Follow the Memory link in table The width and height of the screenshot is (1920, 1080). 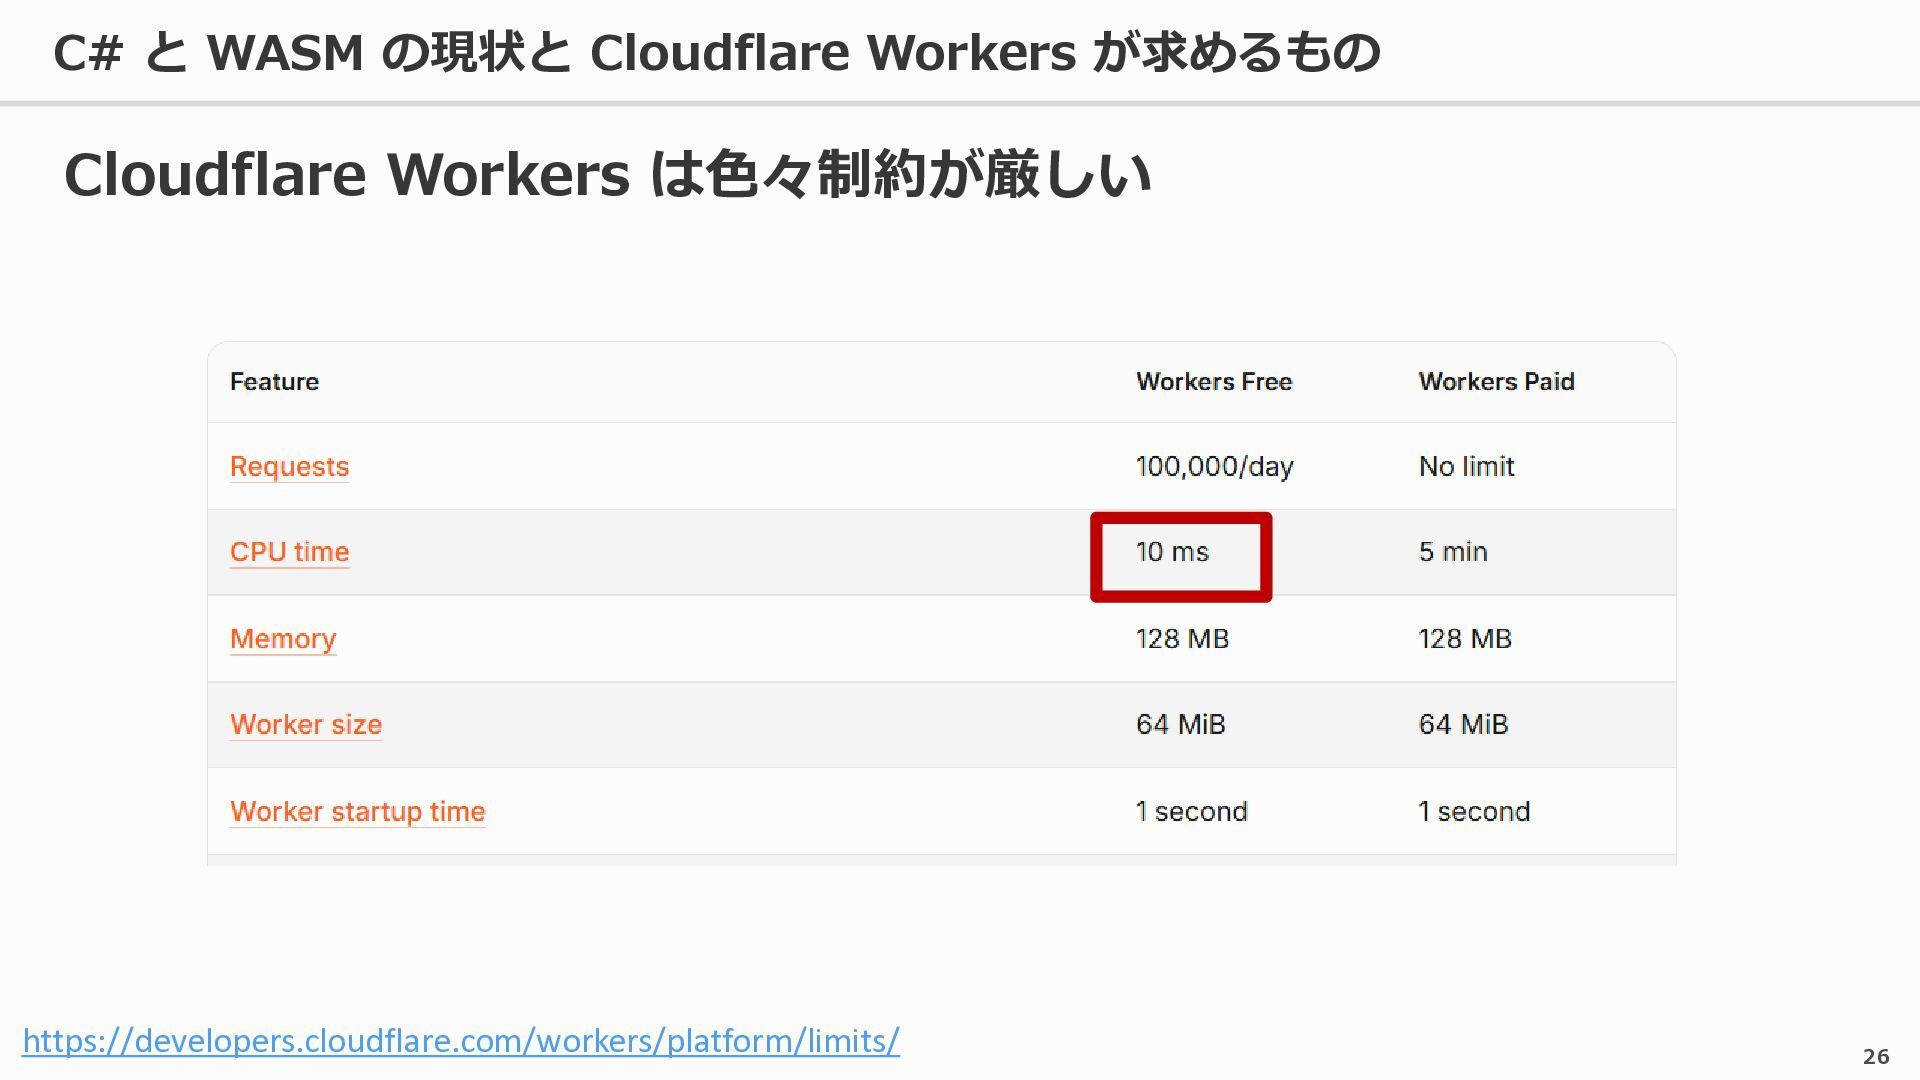click(283, 639)
